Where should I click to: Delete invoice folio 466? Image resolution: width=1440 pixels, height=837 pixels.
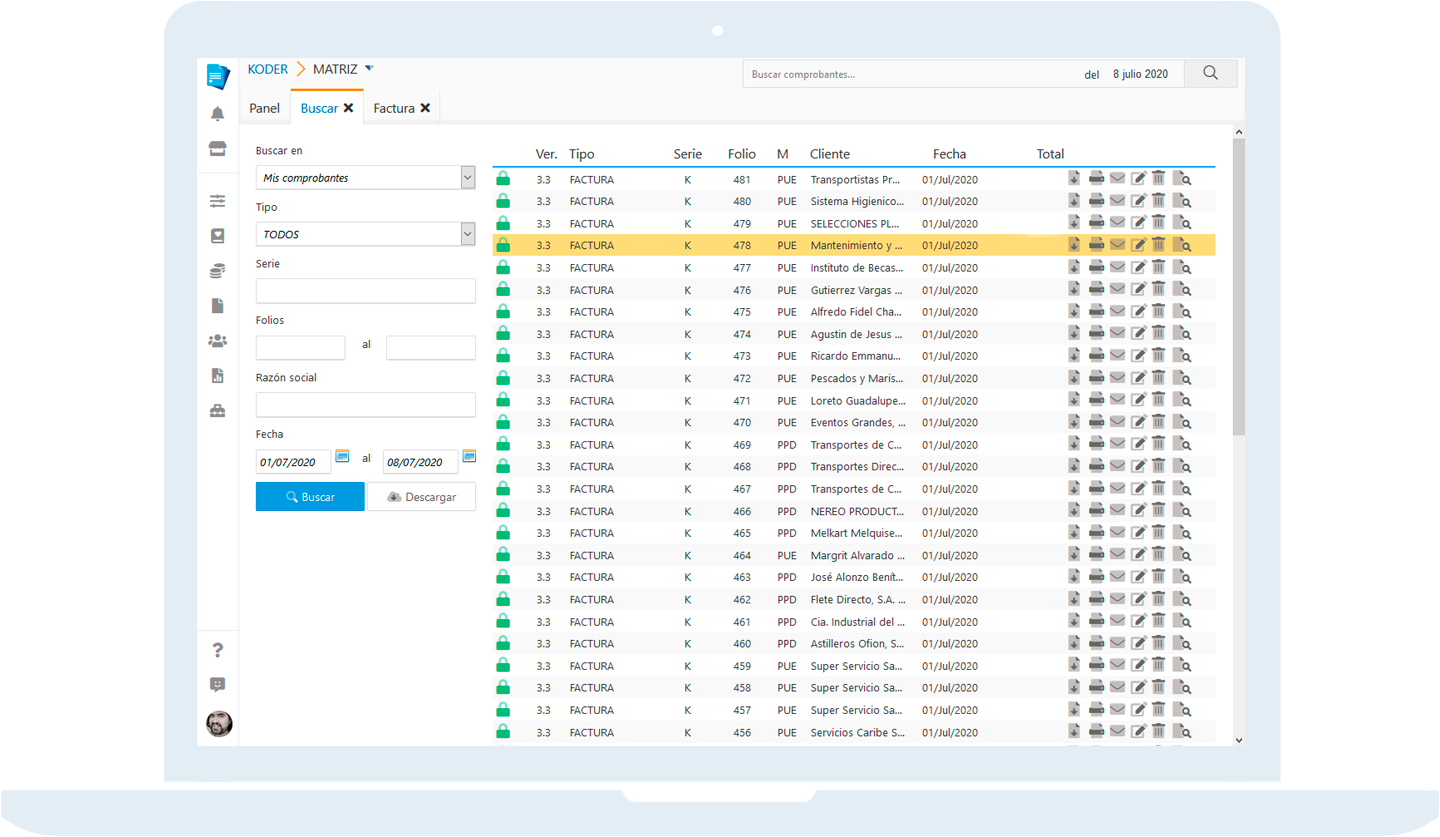tap(1159, 511)
